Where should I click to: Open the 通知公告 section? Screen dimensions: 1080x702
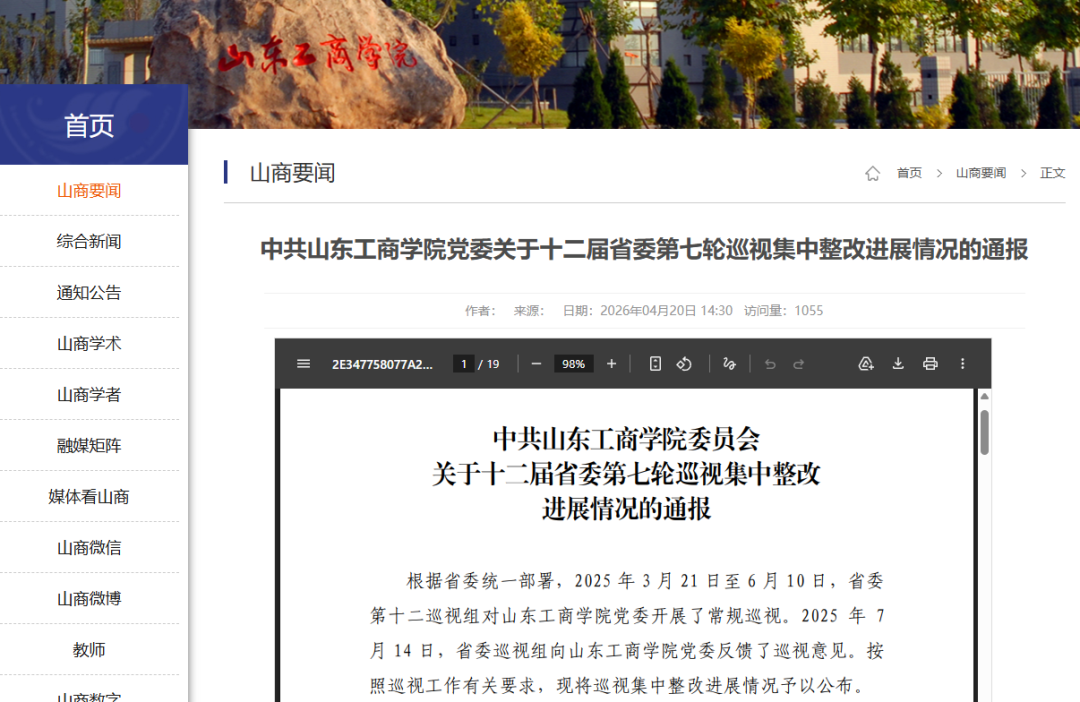tap(91, 292)
